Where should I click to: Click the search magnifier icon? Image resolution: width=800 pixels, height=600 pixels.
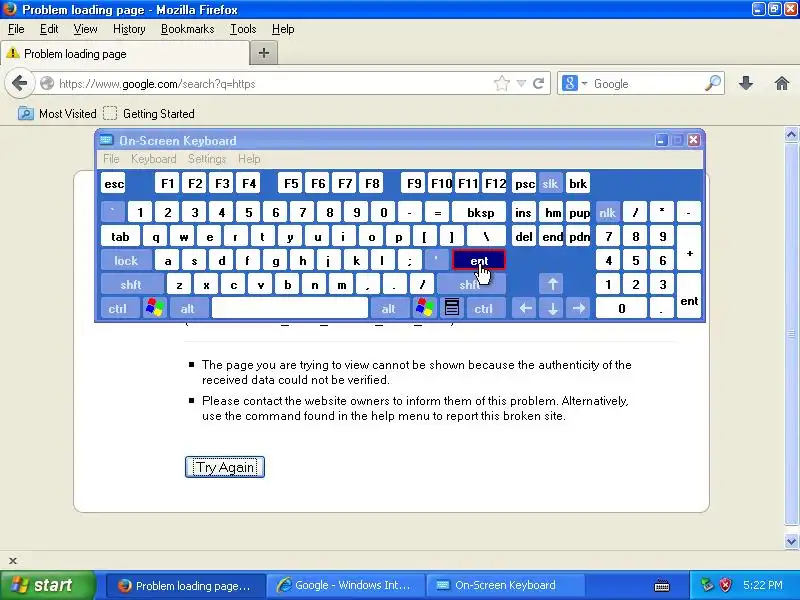pyautogui.click(x=713, y=83)
